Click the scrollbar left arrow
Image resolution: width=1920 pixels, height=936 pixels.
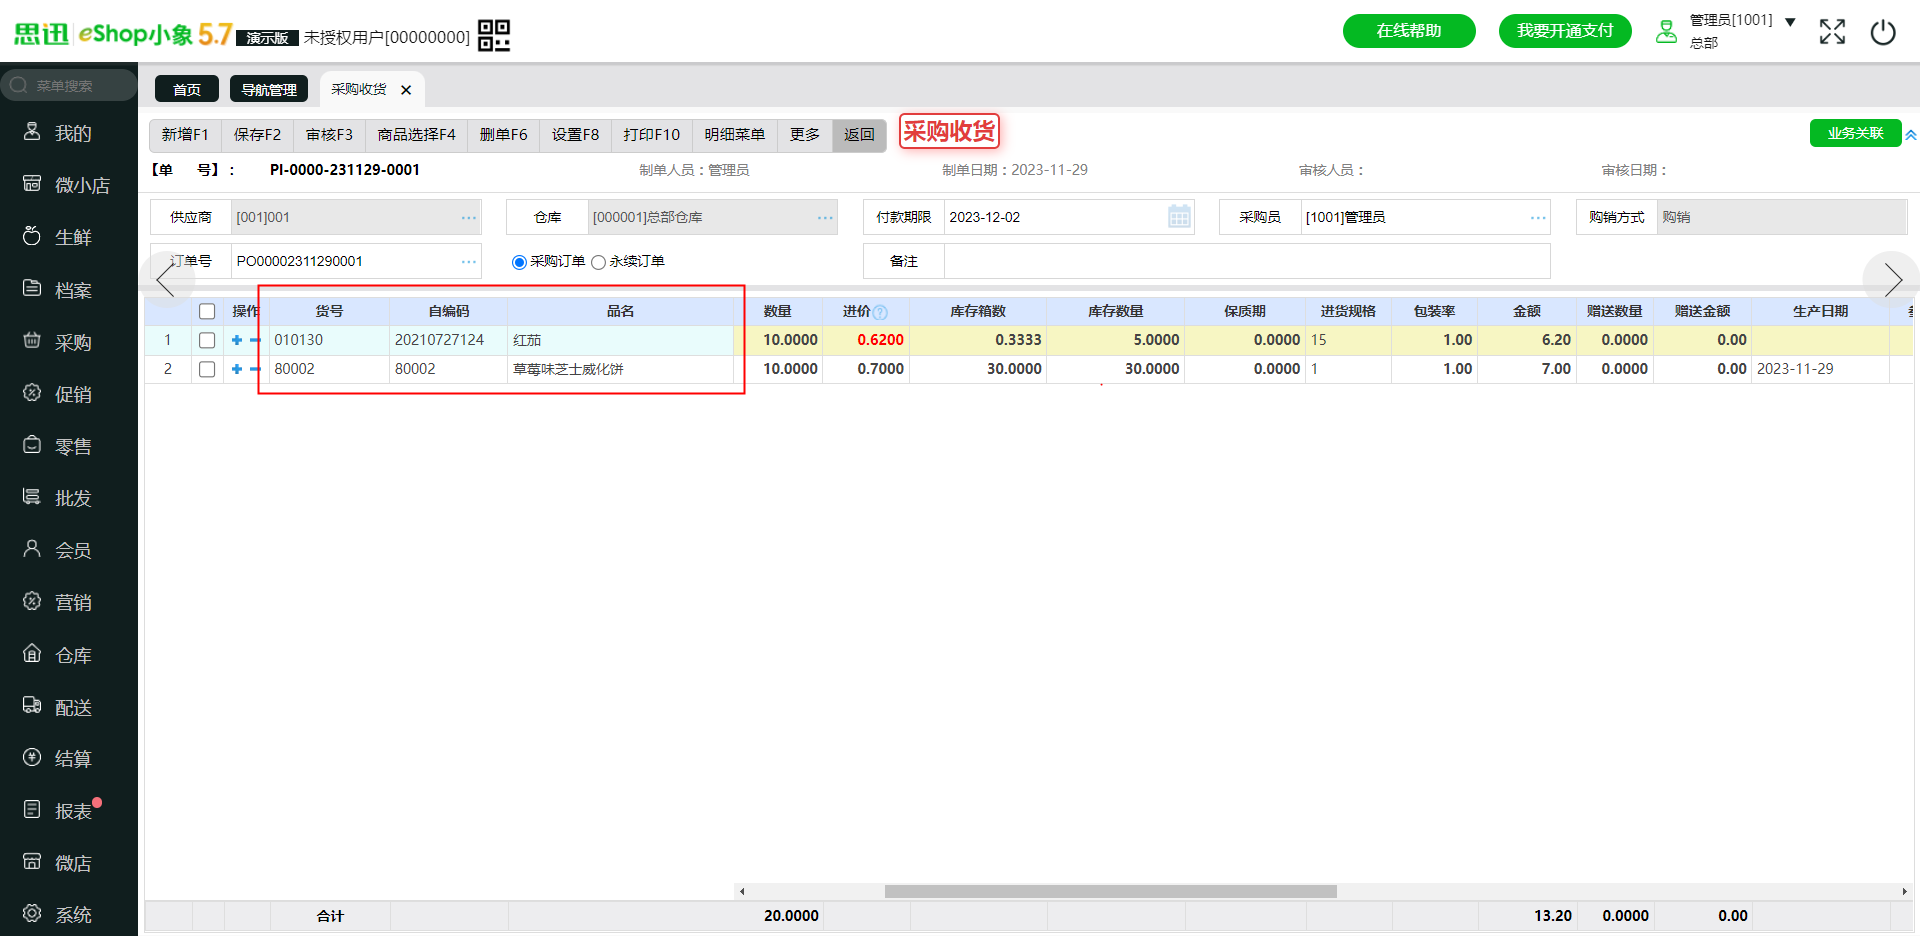(x=741, y=891)
